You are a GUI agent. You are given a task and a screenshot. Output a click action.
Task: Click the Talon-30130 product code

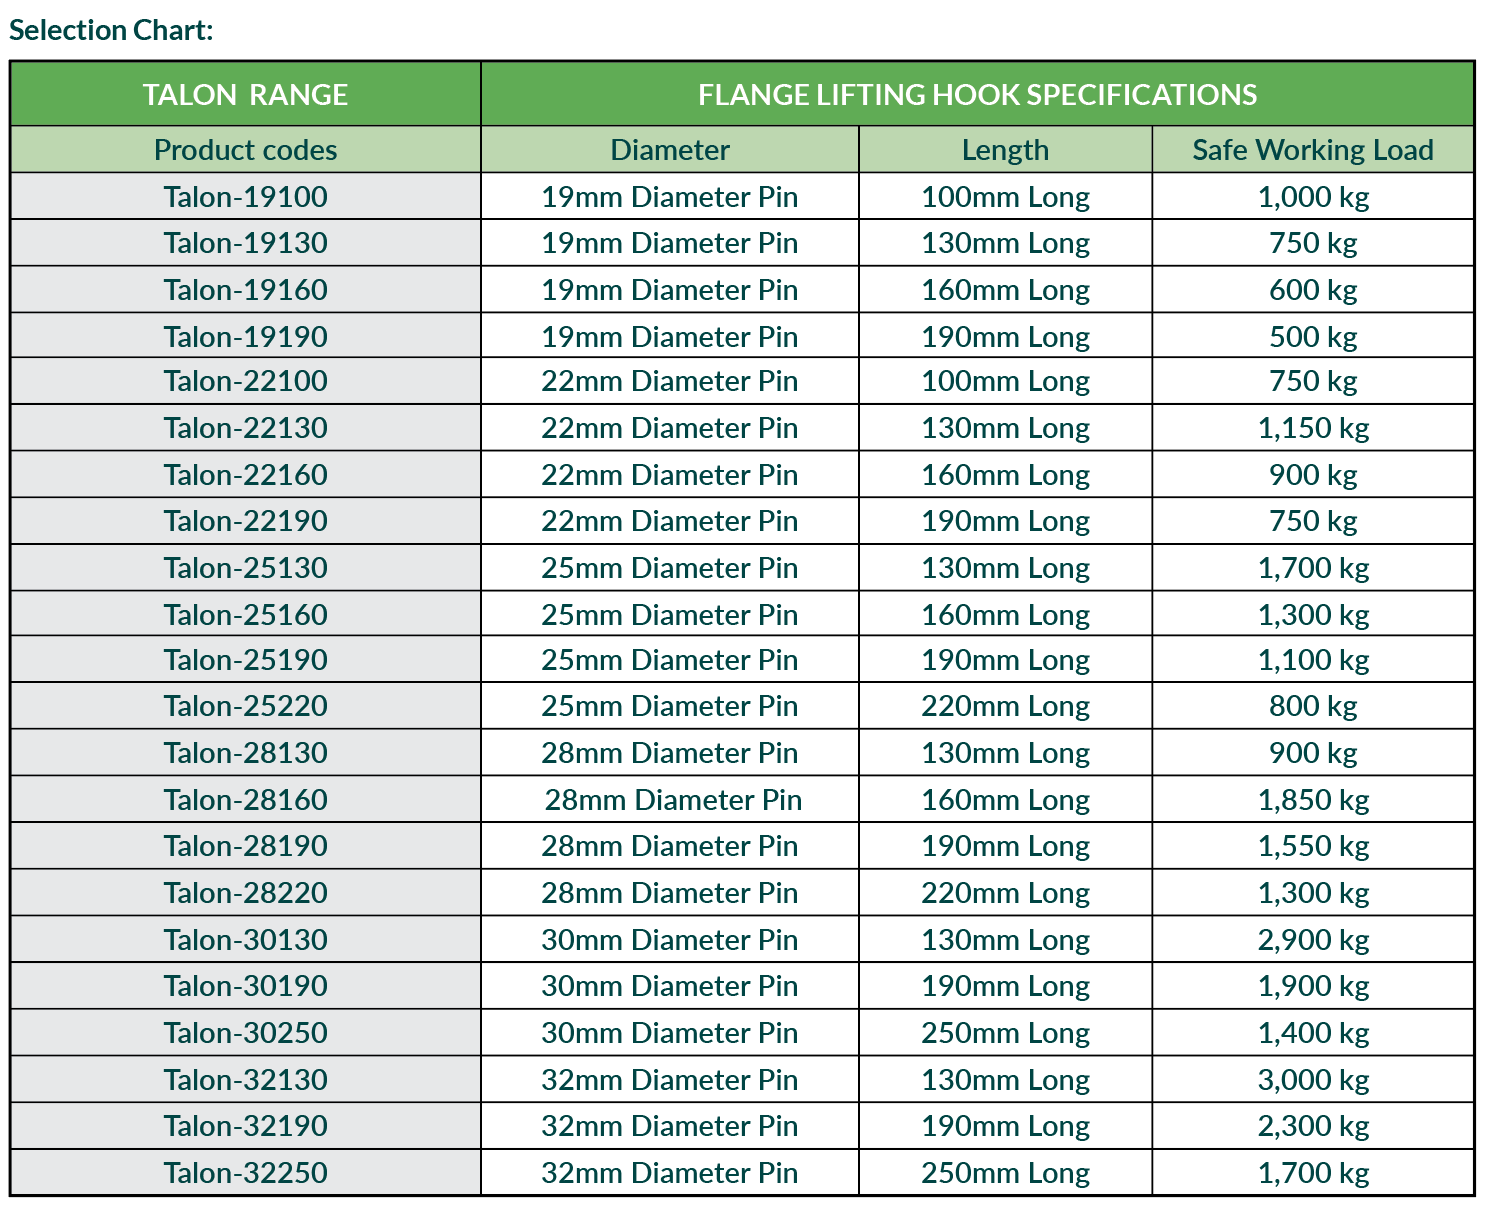[x=245, y=940]
